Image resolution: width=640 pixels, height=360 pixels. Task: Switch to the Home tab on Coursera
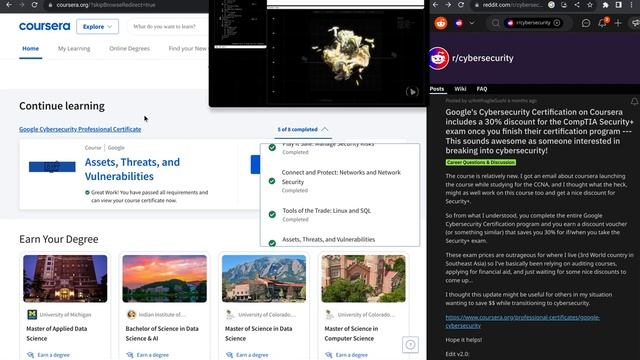tap(31, 48)
